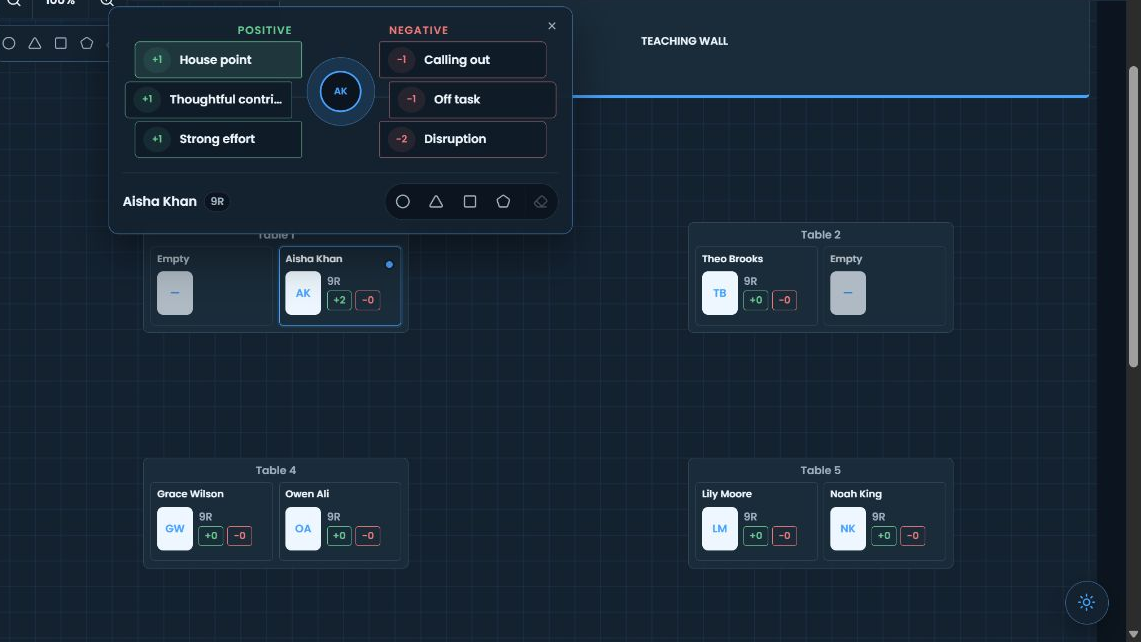Image resolution: width=1141 pixels, height=642 pixels.
Task: Close the Aisha Khan behaviour popup
Action: (552, 26)
